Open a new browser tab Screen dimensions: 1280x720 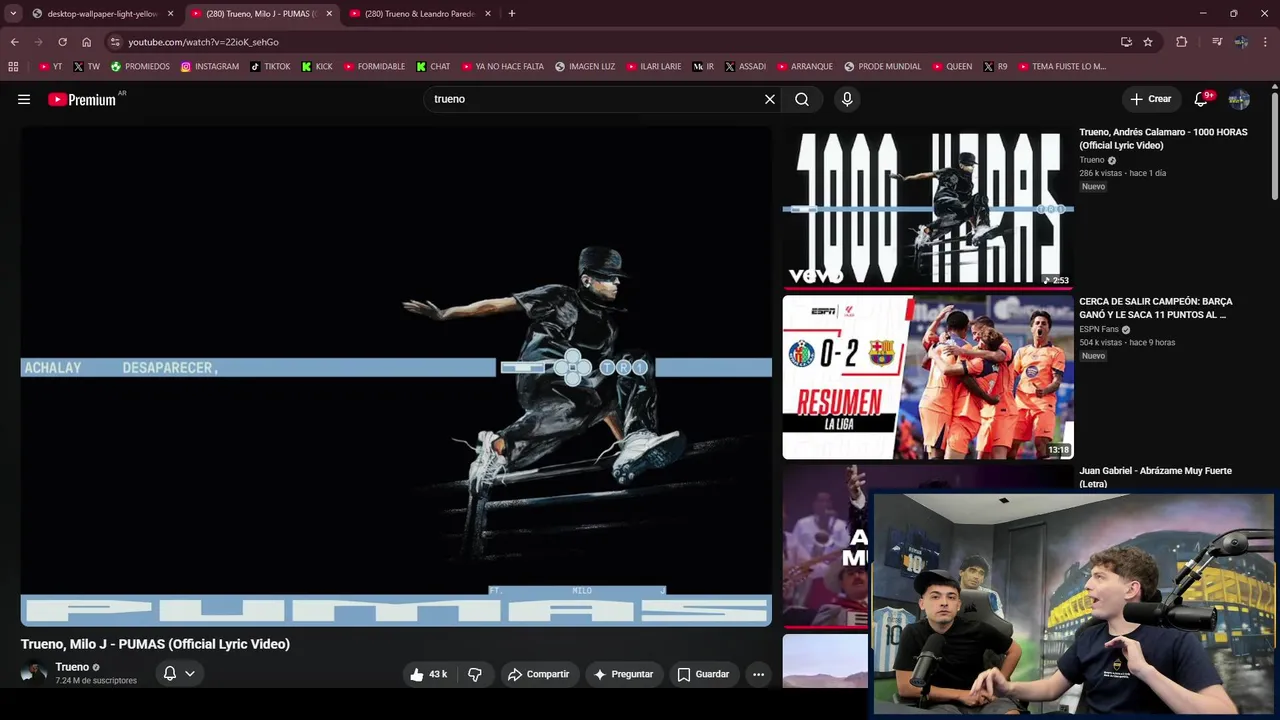[x=512, y=14]
